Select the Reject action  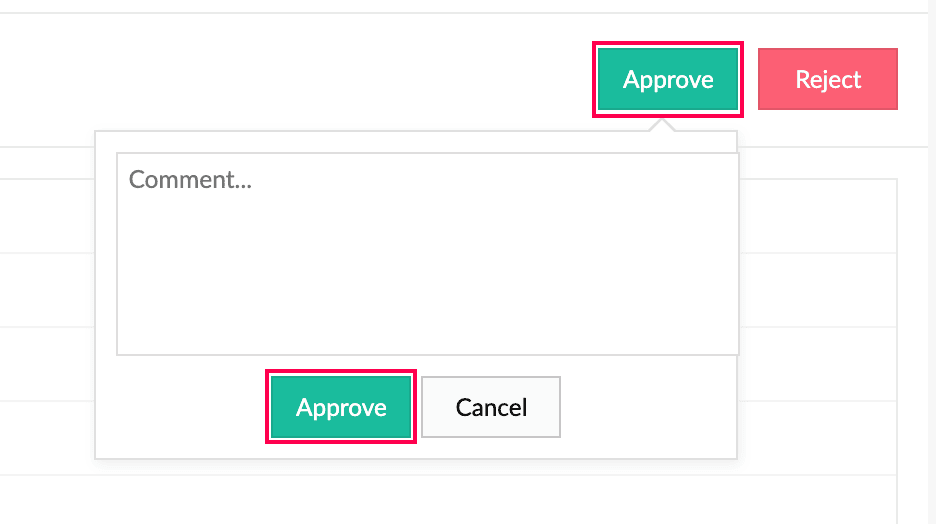coord(827,79)
